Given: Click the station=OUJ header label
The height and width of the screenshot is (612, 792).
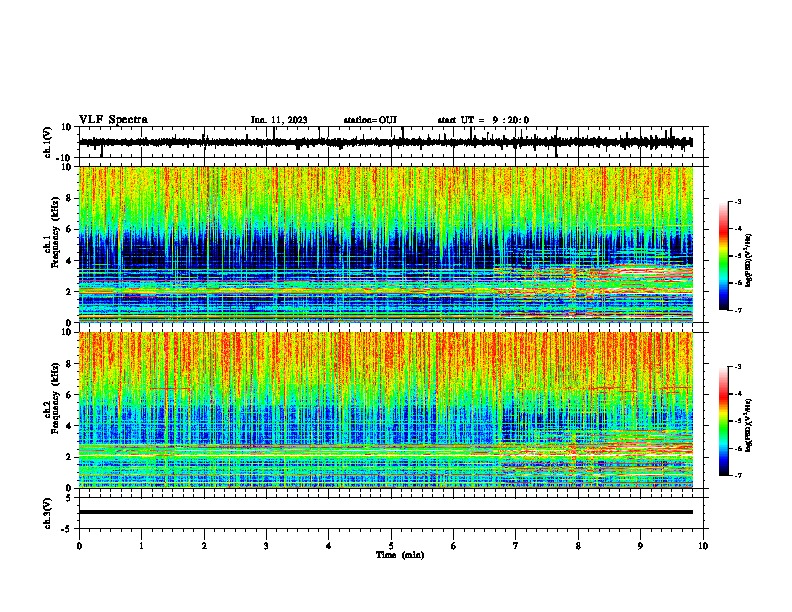Looking at the screenshot, I should click(370, 120).
